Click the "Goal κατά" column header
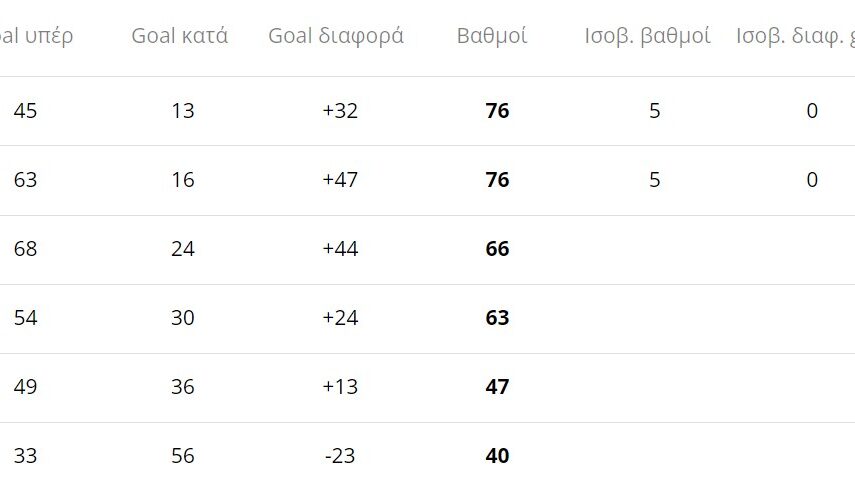This screenshot has width=855, height=491. [x=180, y=36]
